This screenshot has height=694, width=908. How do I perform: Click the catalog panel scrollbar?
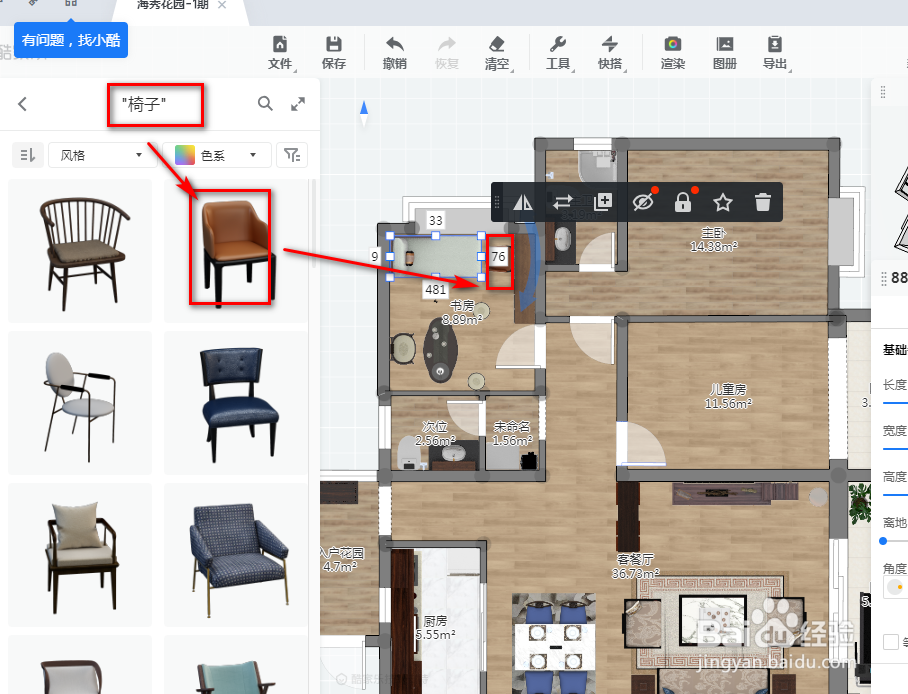(314, 224)
